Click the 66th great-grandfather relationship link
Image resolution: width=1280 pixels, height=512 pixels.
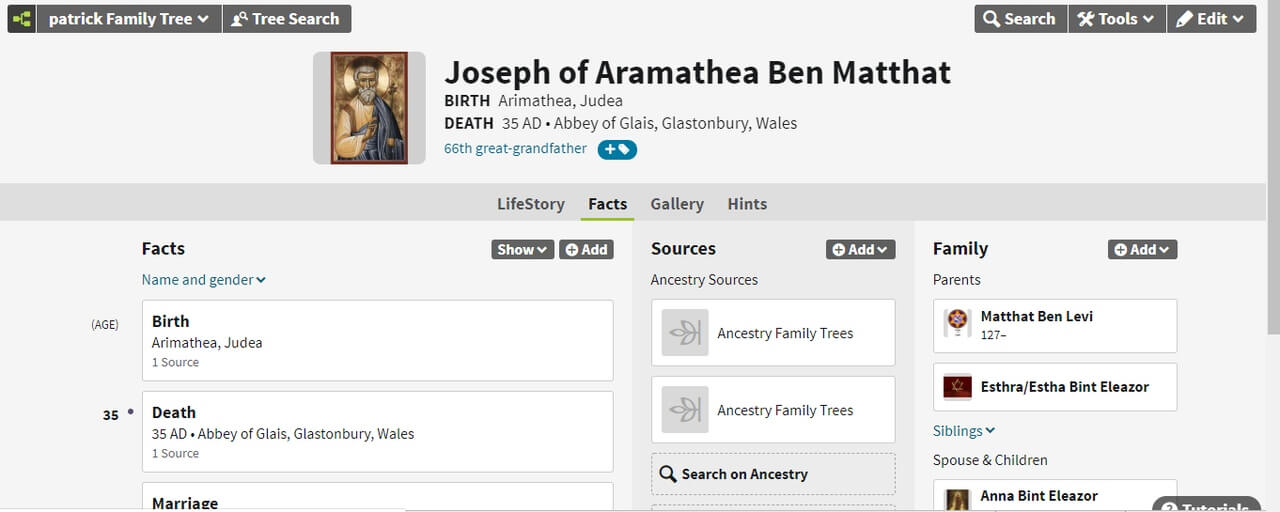click(x=515, y=149)
